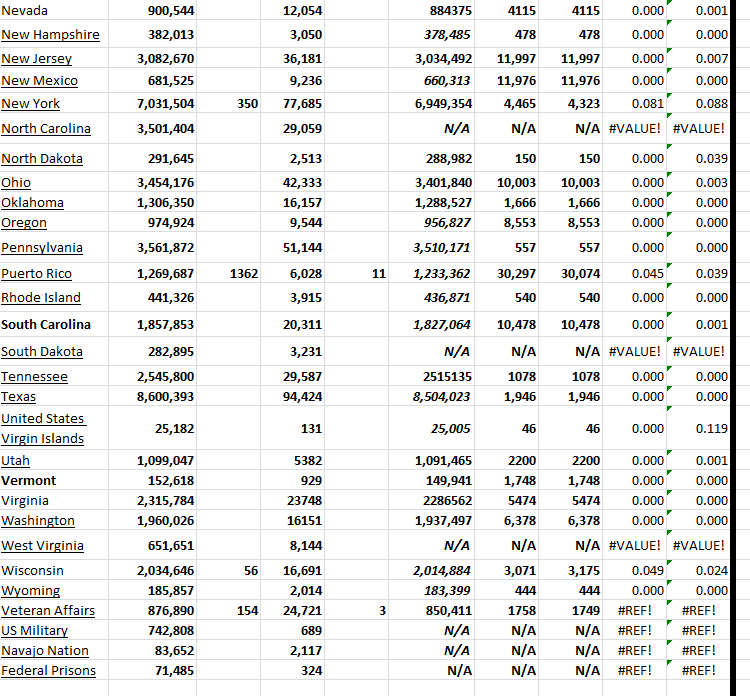Click the Ohio hyperlink

(16, 183)
